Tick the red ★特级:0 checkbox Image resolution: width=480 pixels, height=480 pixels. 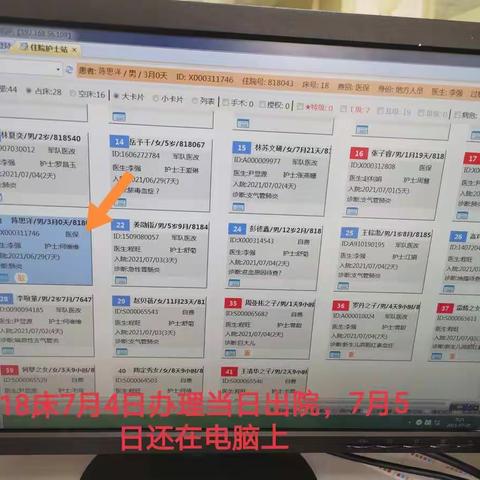tap(300, 106)
